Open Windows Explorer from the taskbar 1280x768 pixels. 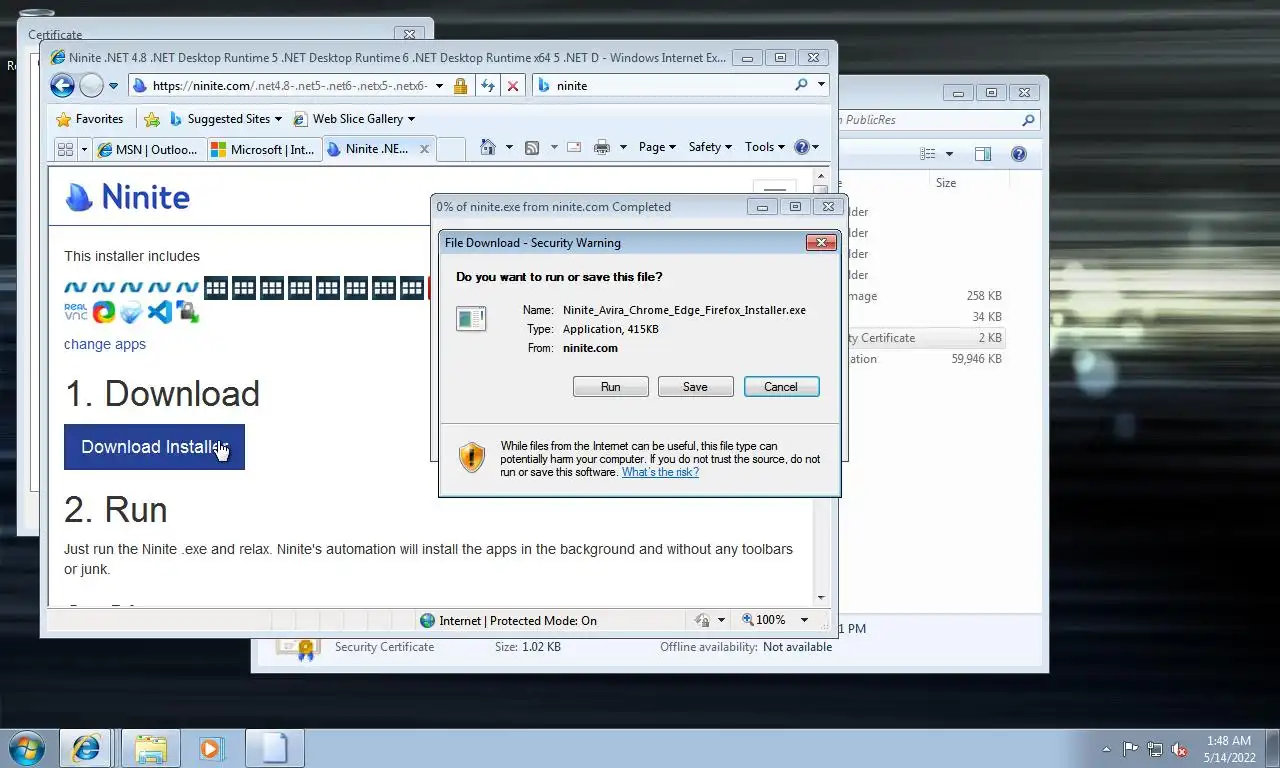coord(151,748)
